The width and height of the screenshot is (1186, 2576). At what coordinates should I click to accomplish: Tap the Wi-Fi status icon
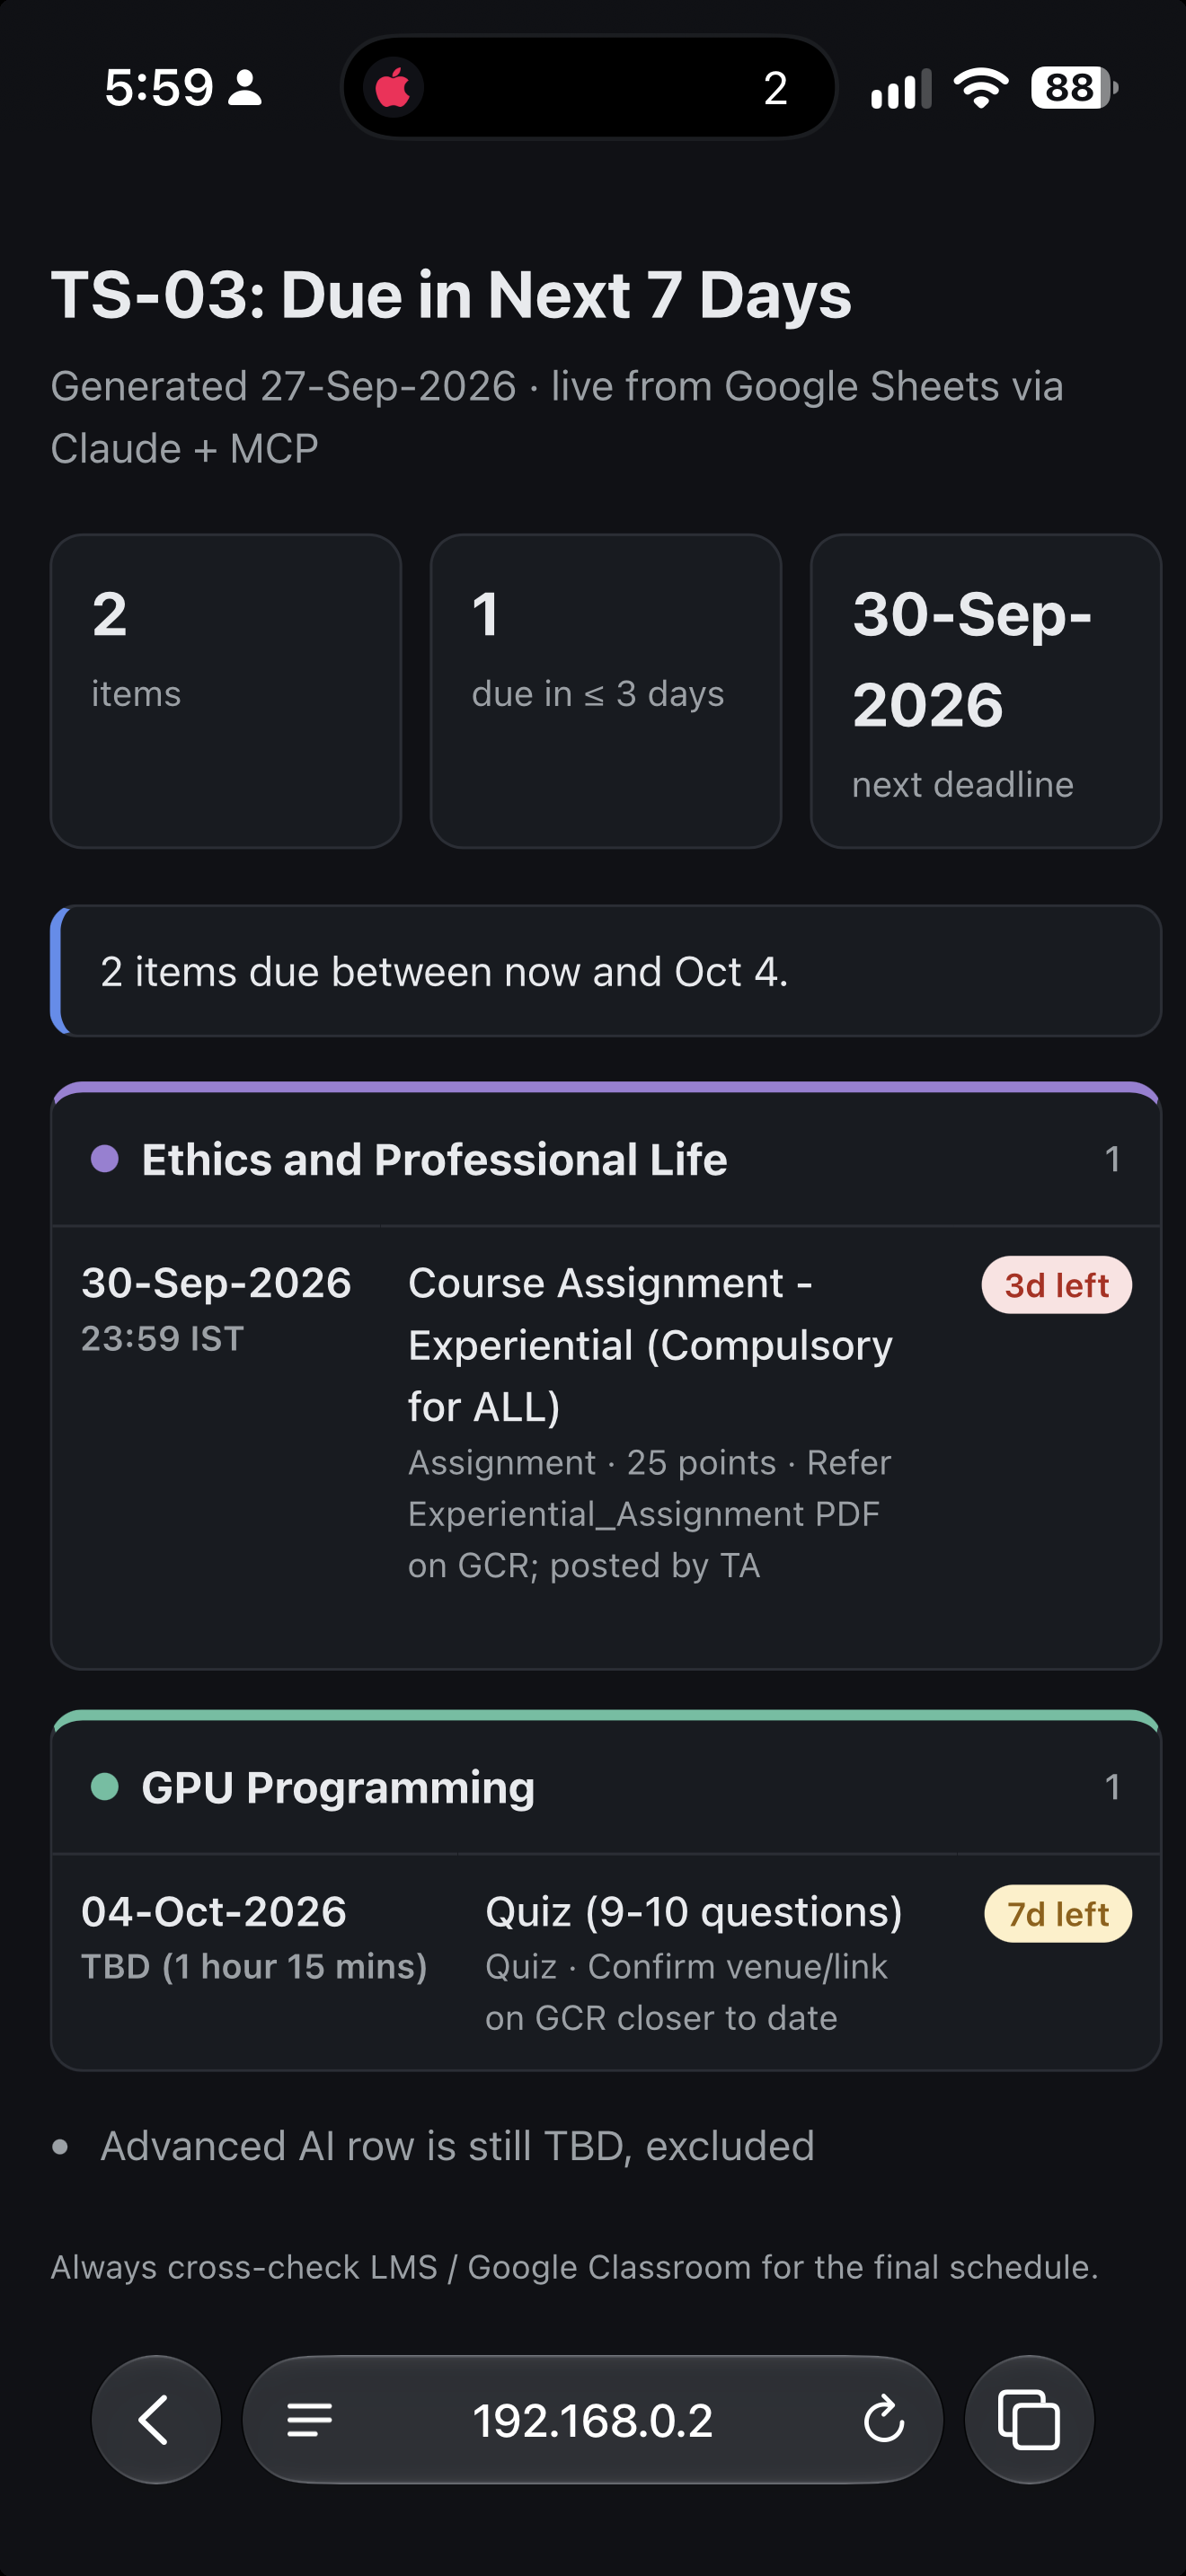pyautogui.click(x=981, y=88)
